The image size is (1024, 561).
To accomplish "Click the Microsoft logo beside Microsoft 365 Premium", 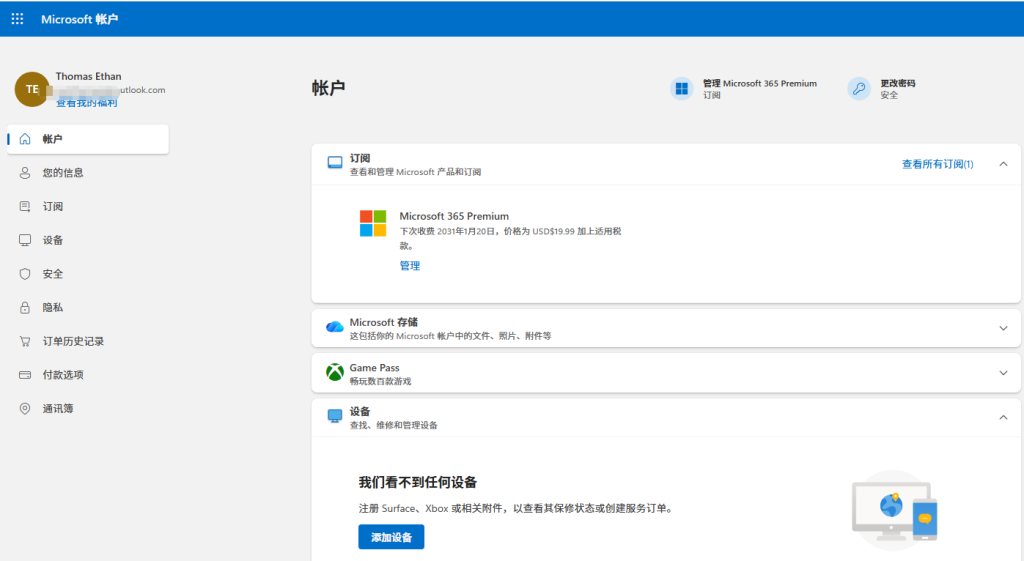I will (x=373, y=223).
